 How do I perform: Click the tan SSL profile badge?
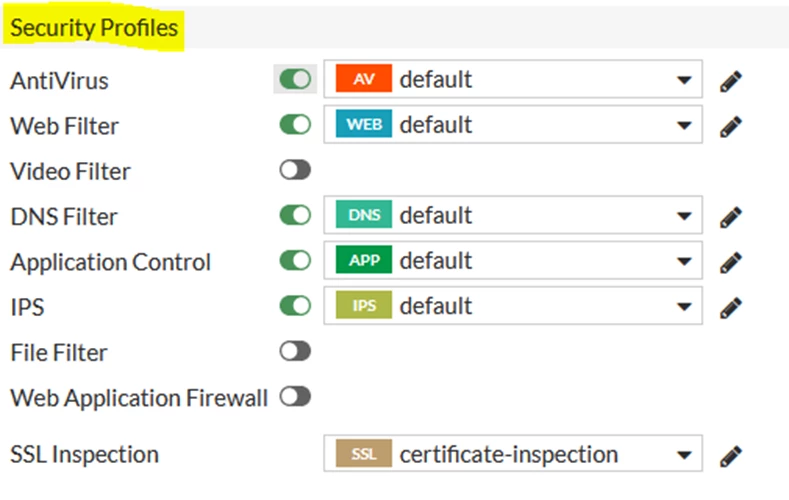pyautogui.click(x=364, y=453)
